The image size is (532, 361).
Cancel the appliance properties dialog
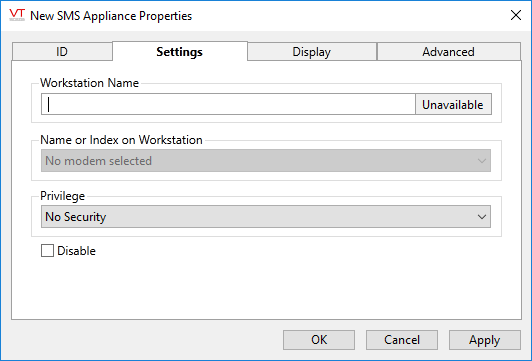tap(402, 340)
